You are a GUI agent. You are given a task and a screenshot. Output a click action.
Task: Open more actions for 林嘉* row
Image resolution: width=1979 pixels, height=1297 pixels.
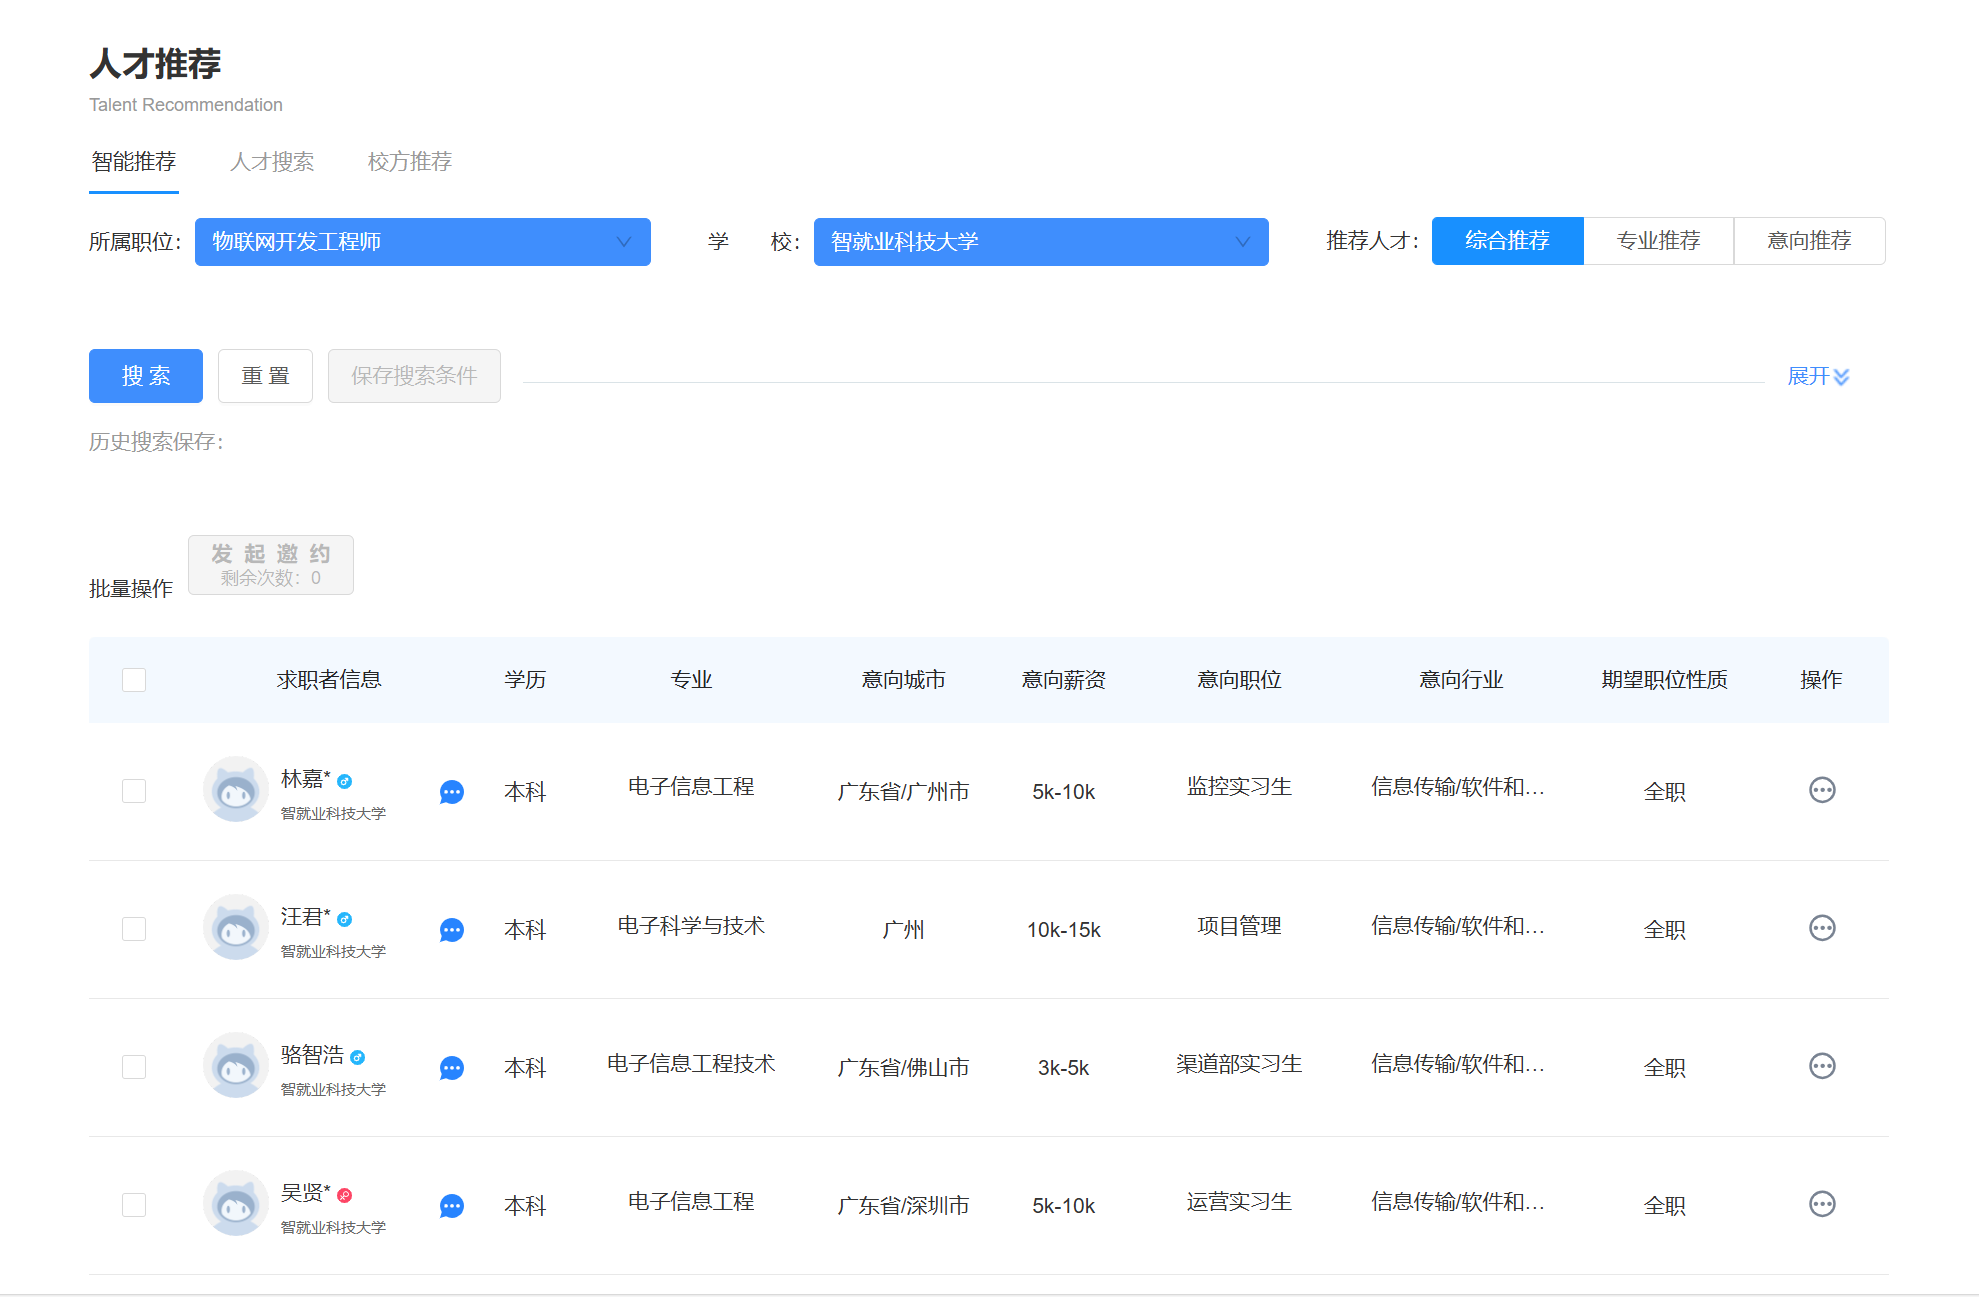1822,790
